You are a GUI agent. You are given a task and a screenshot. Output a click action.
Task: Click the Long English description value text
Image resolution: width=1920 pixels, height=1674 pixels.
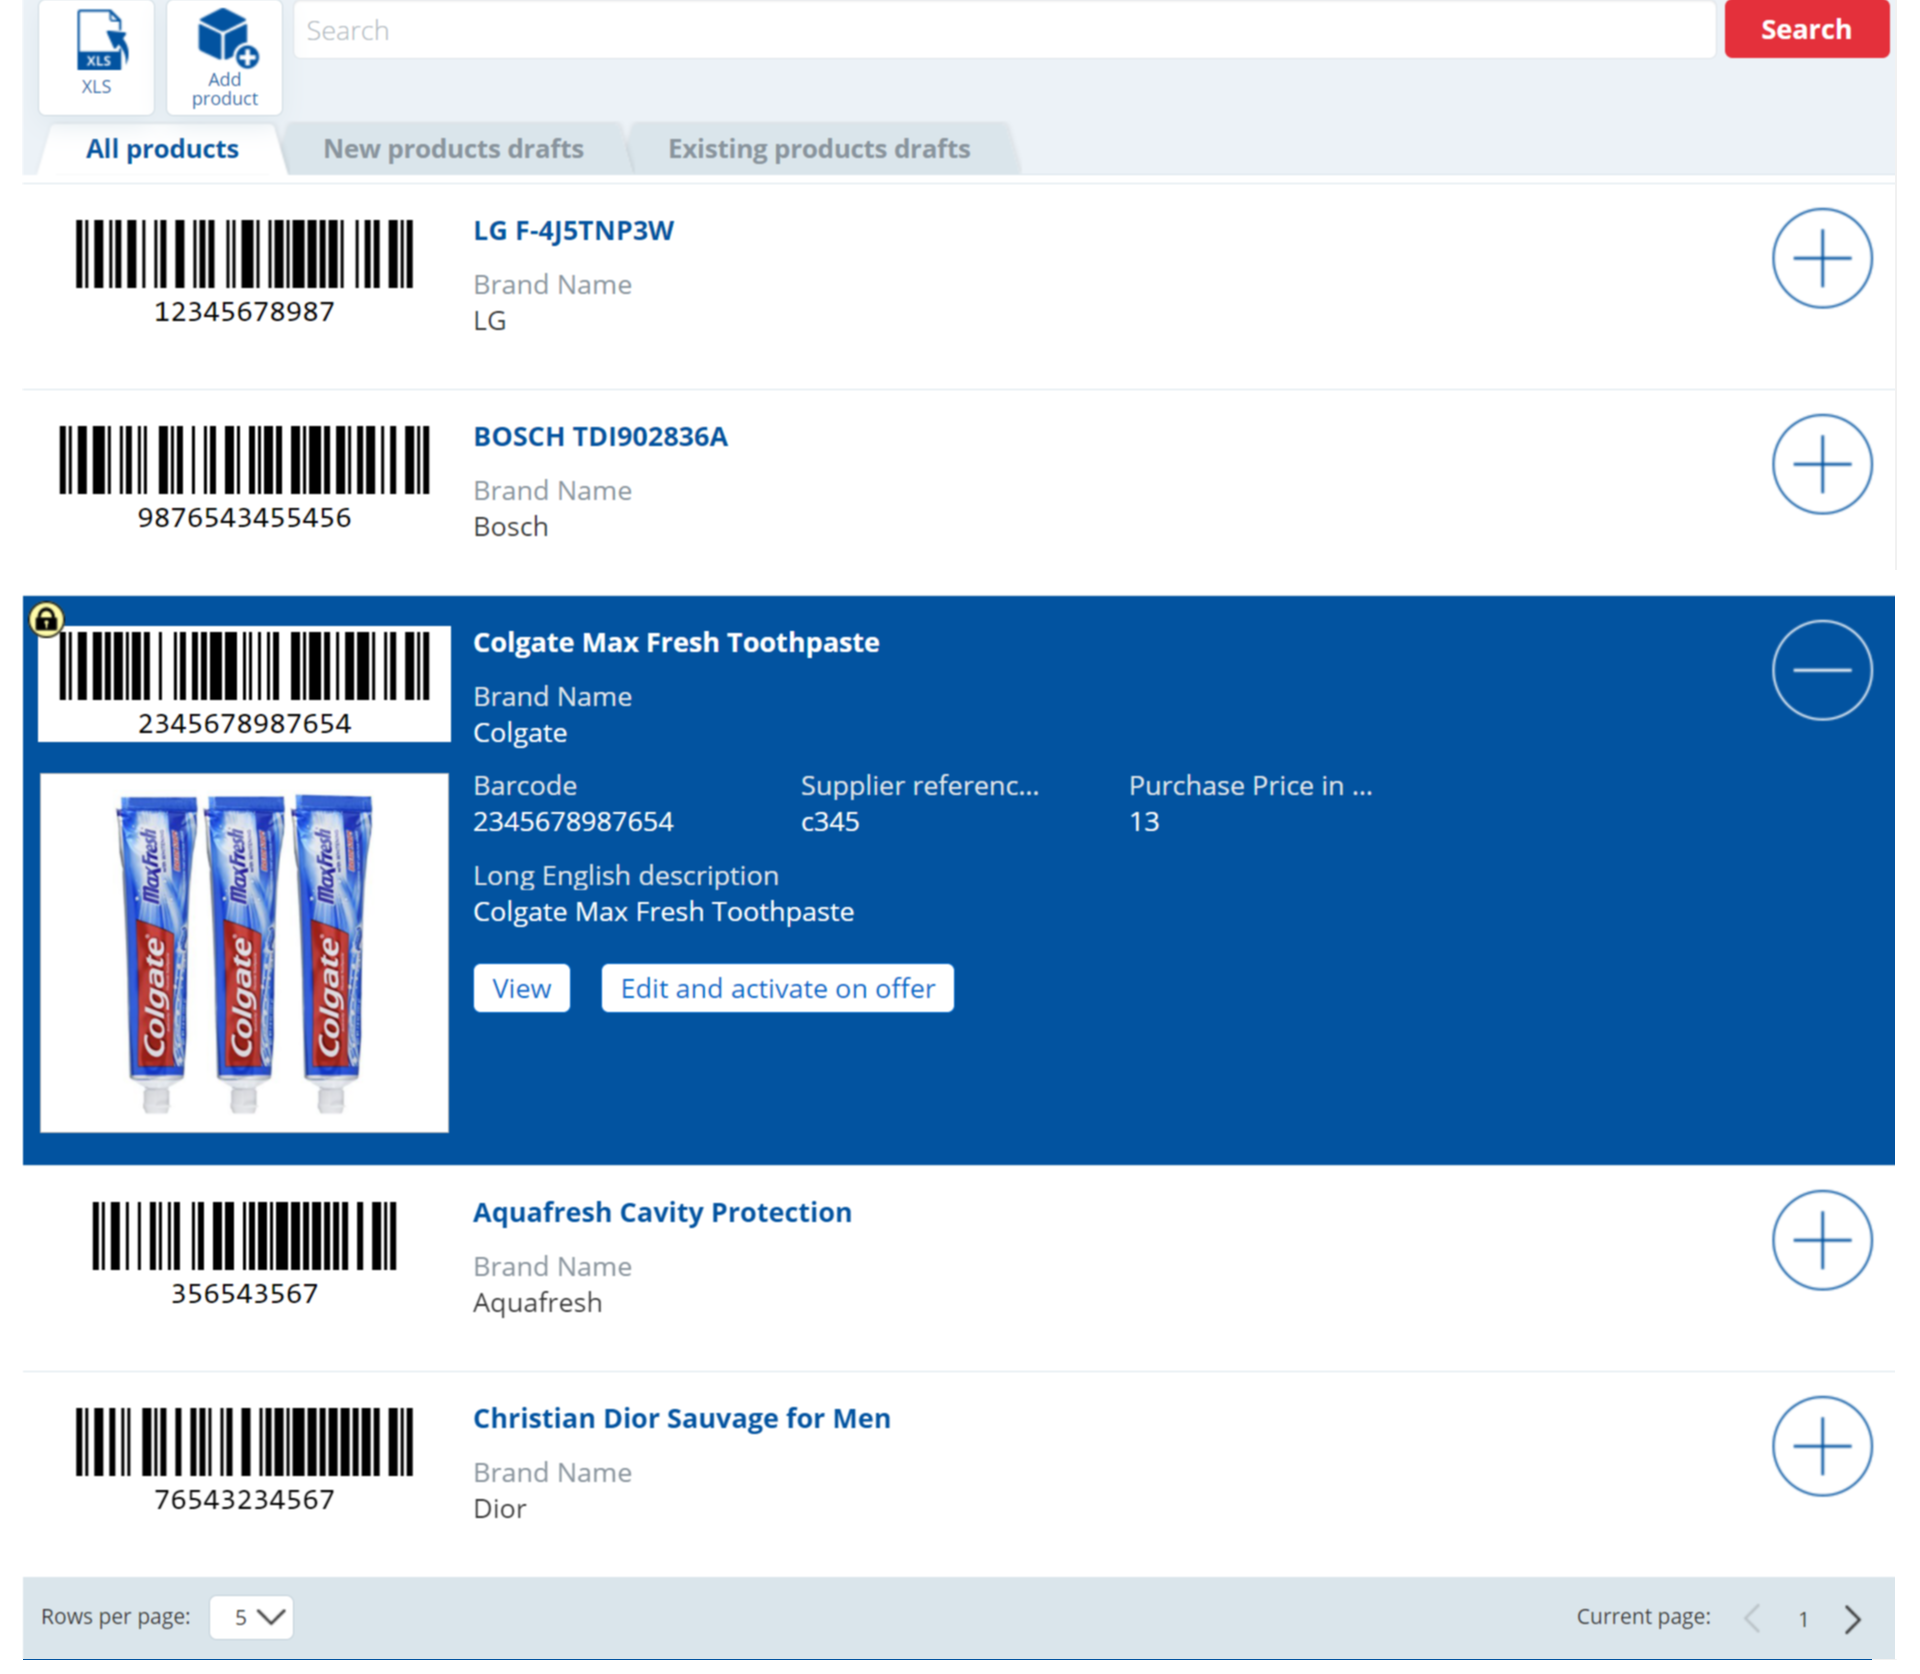663,912
